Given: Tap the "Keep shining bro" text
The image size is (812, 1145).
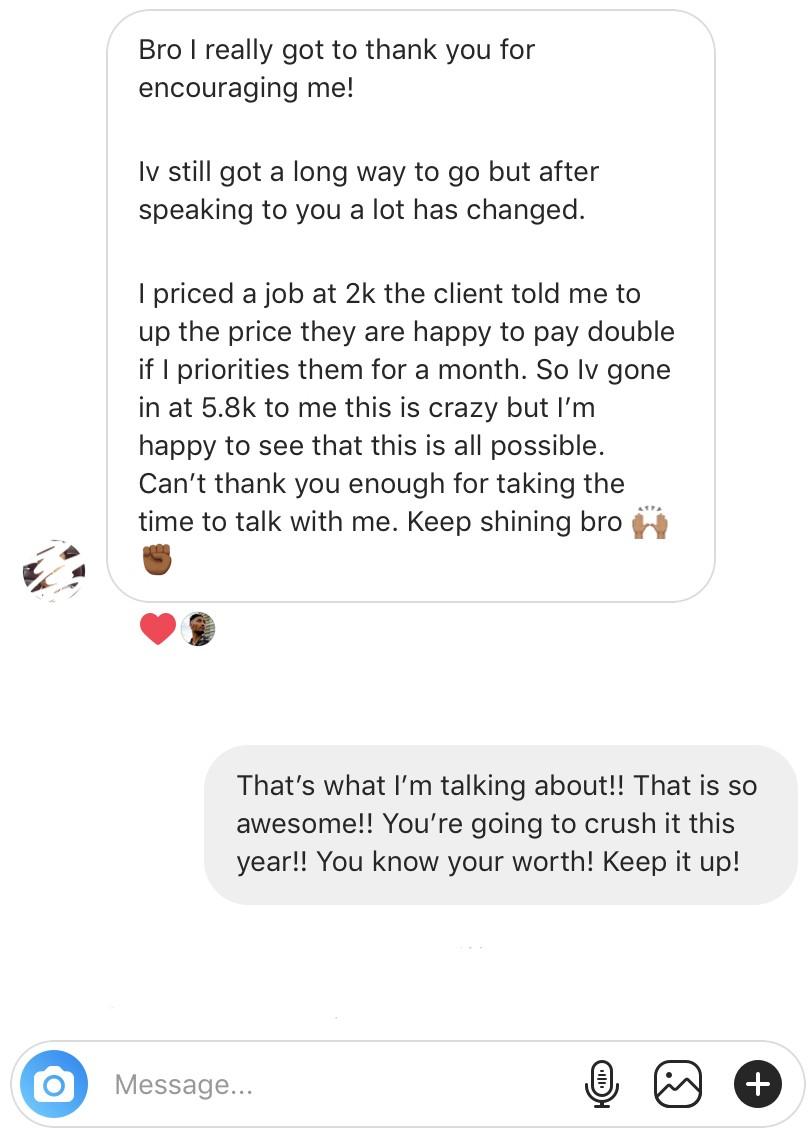Looking at the screenshot, I should click(514, 523).
